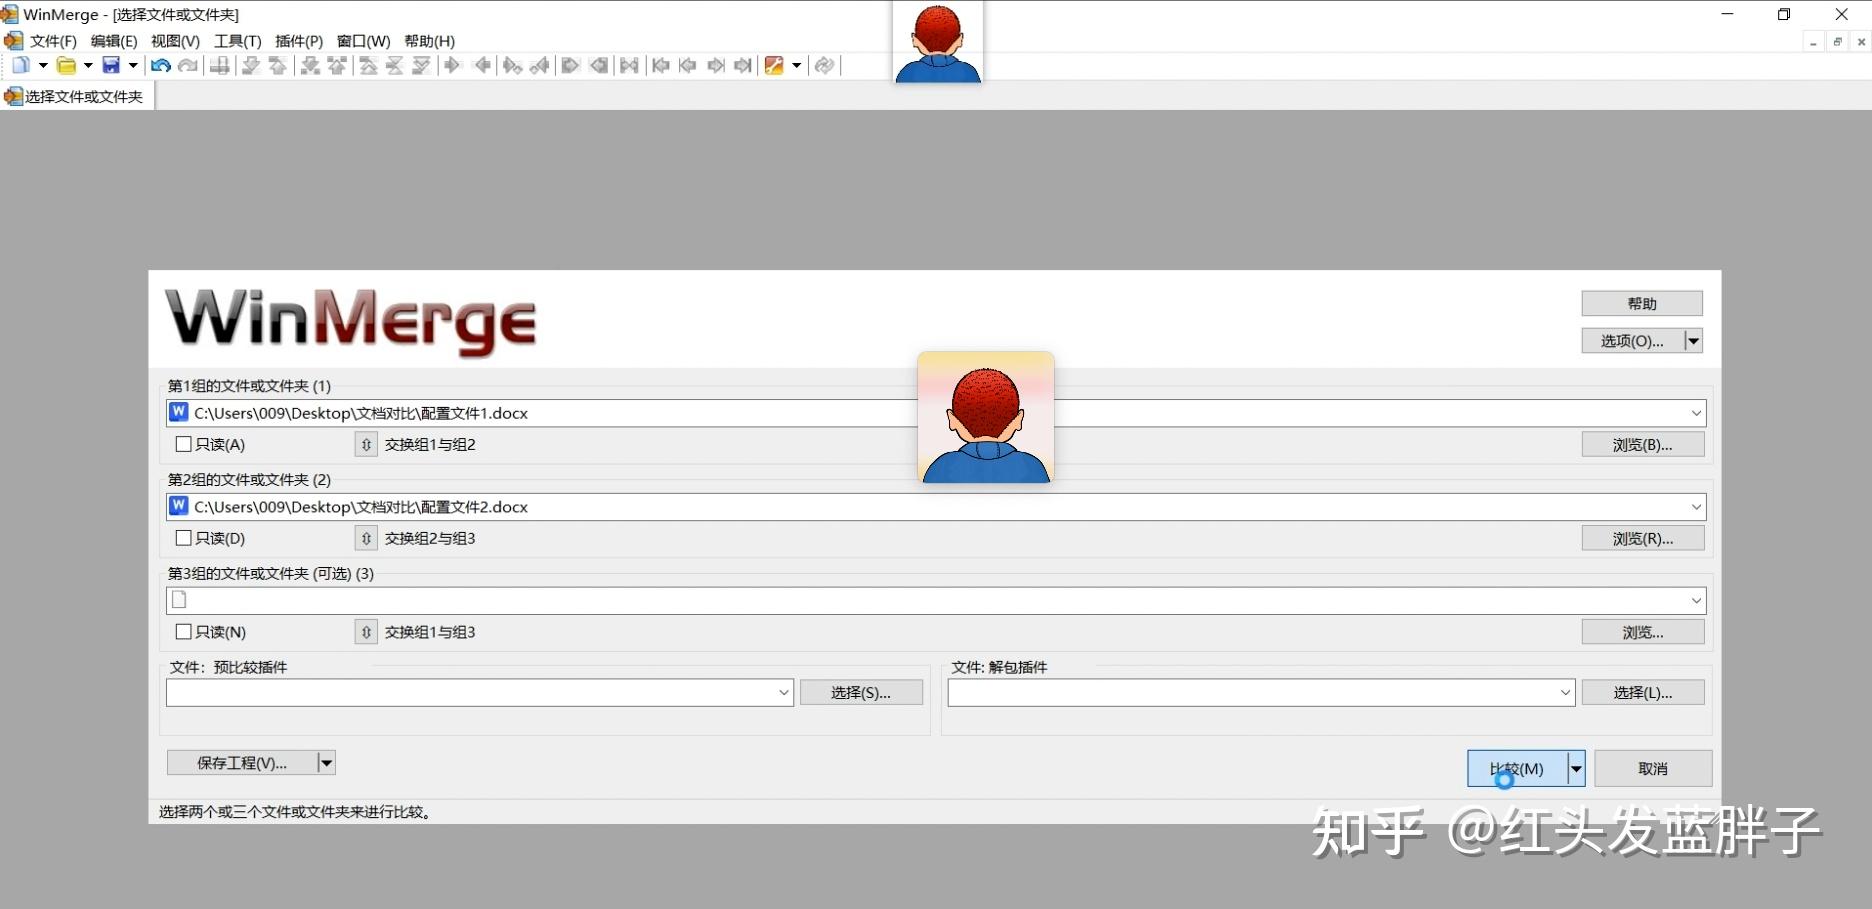
Task: Click the Next Conflict toolbar icon
Action: [x=311, y=65]
